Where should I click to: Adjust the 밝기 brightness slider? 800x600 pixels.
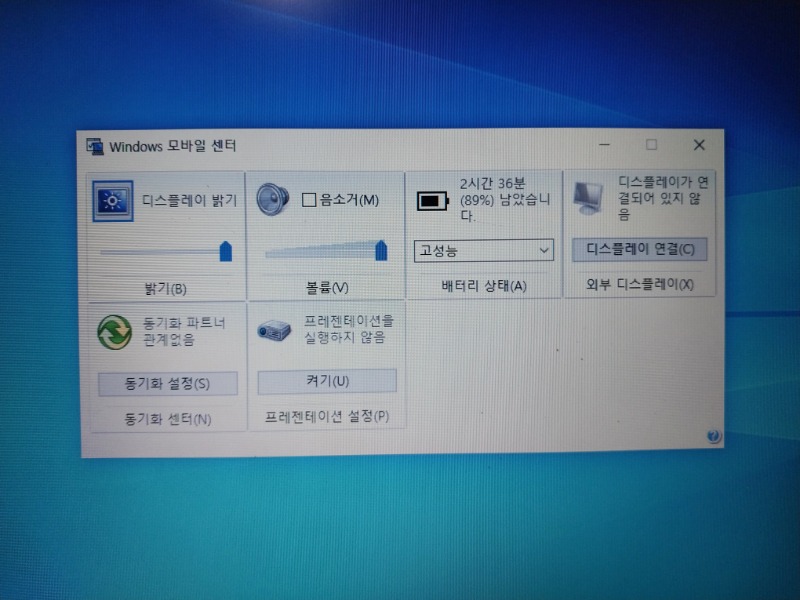click(226, 252)
